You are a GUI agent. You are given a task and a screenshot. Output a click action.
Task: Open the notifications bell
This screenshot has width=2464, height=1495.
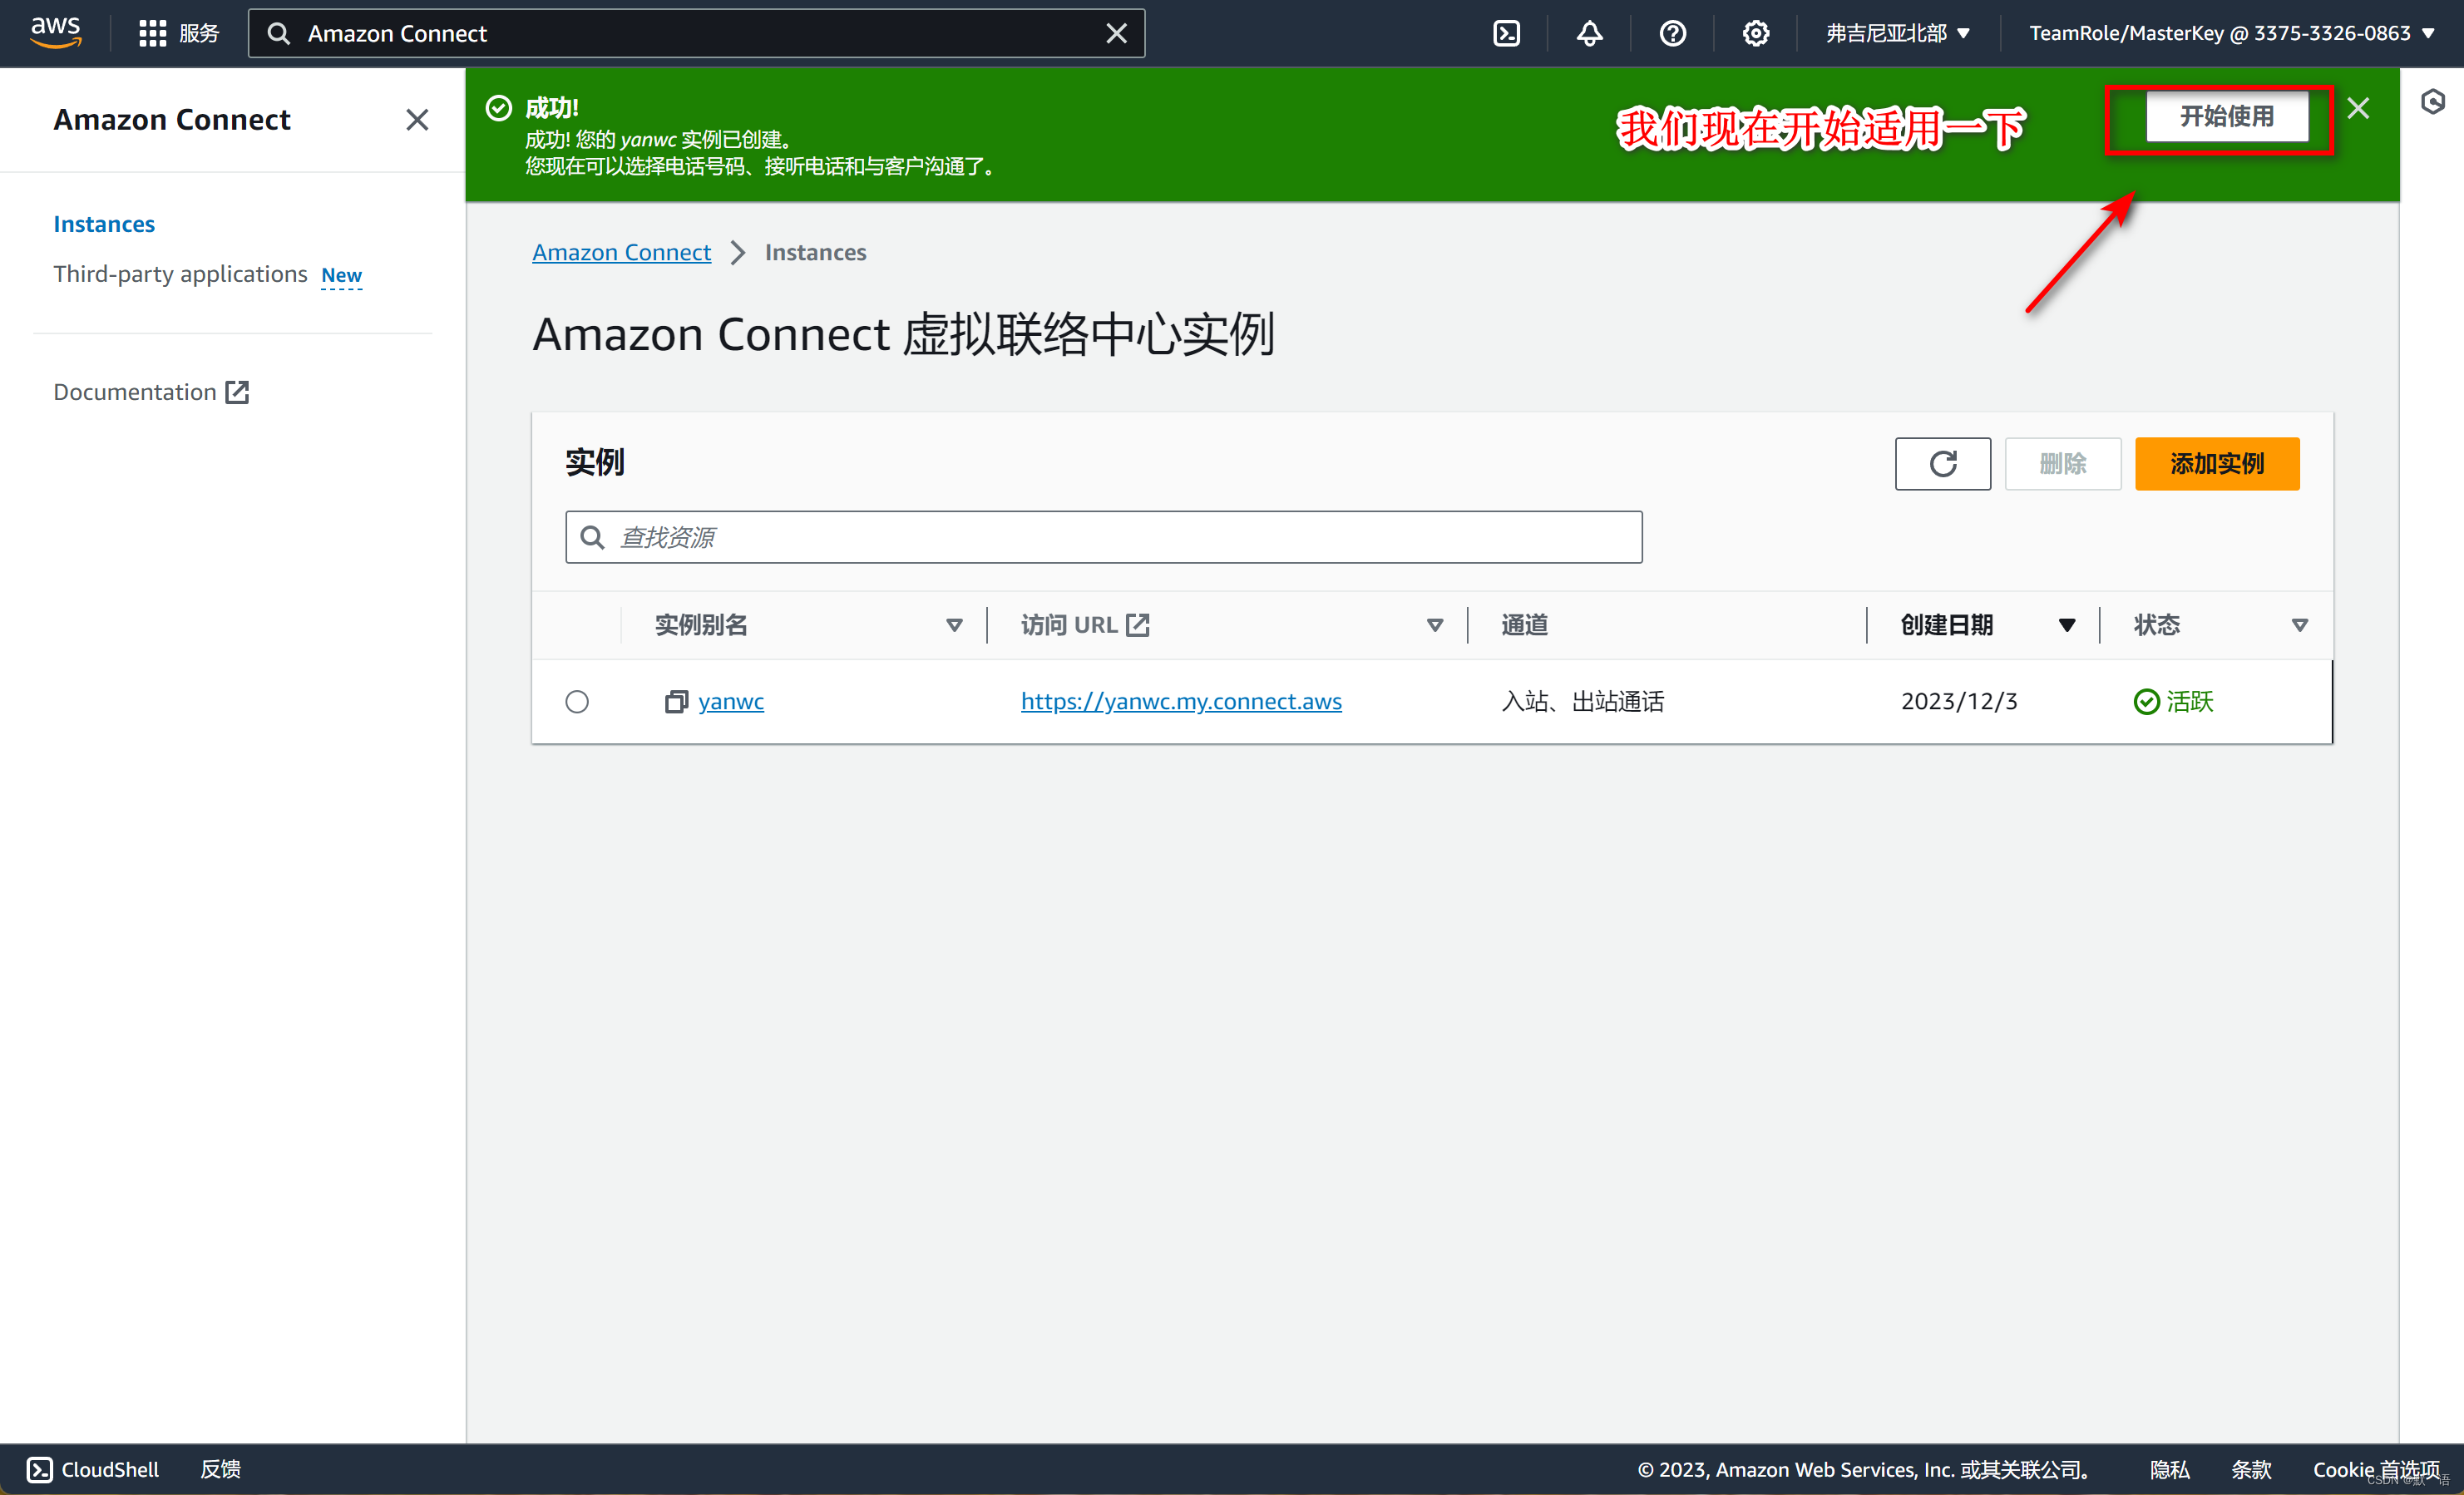(1589, 33)
